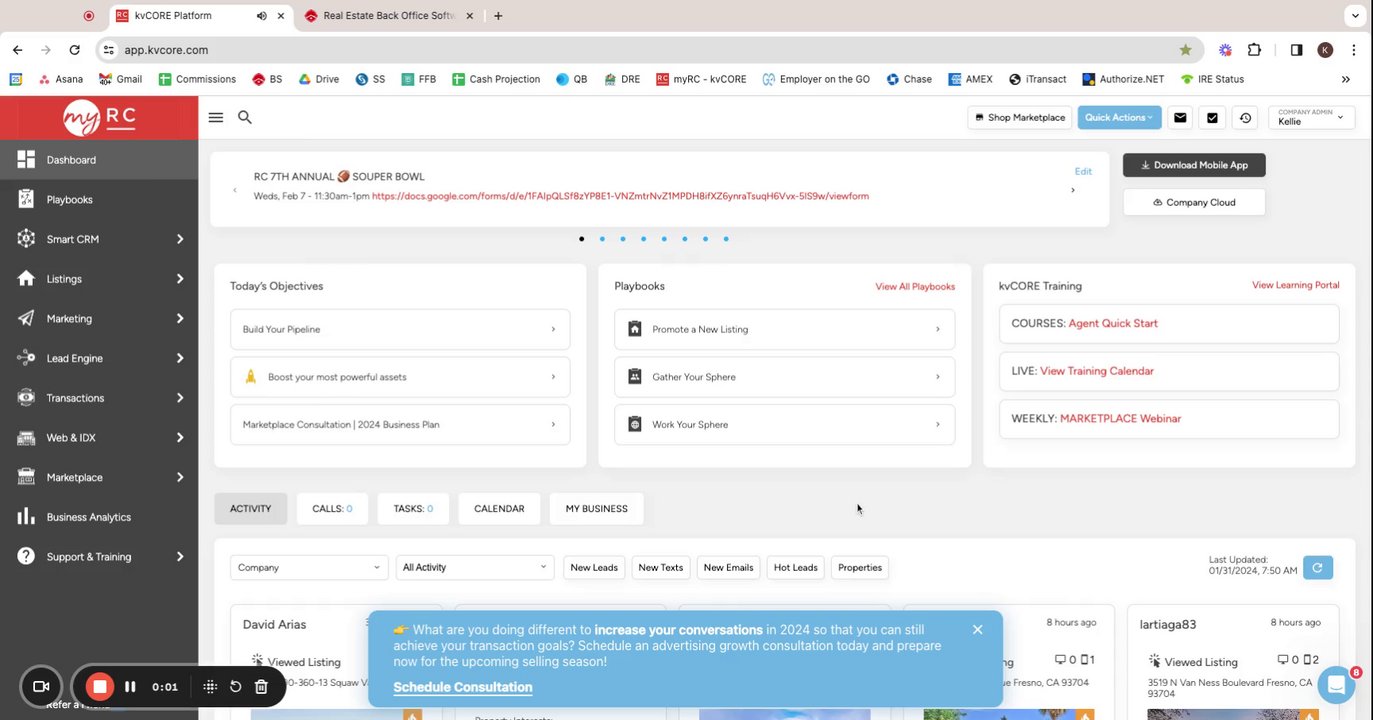Click Edit on the announcement banner

coord(1083,171)
